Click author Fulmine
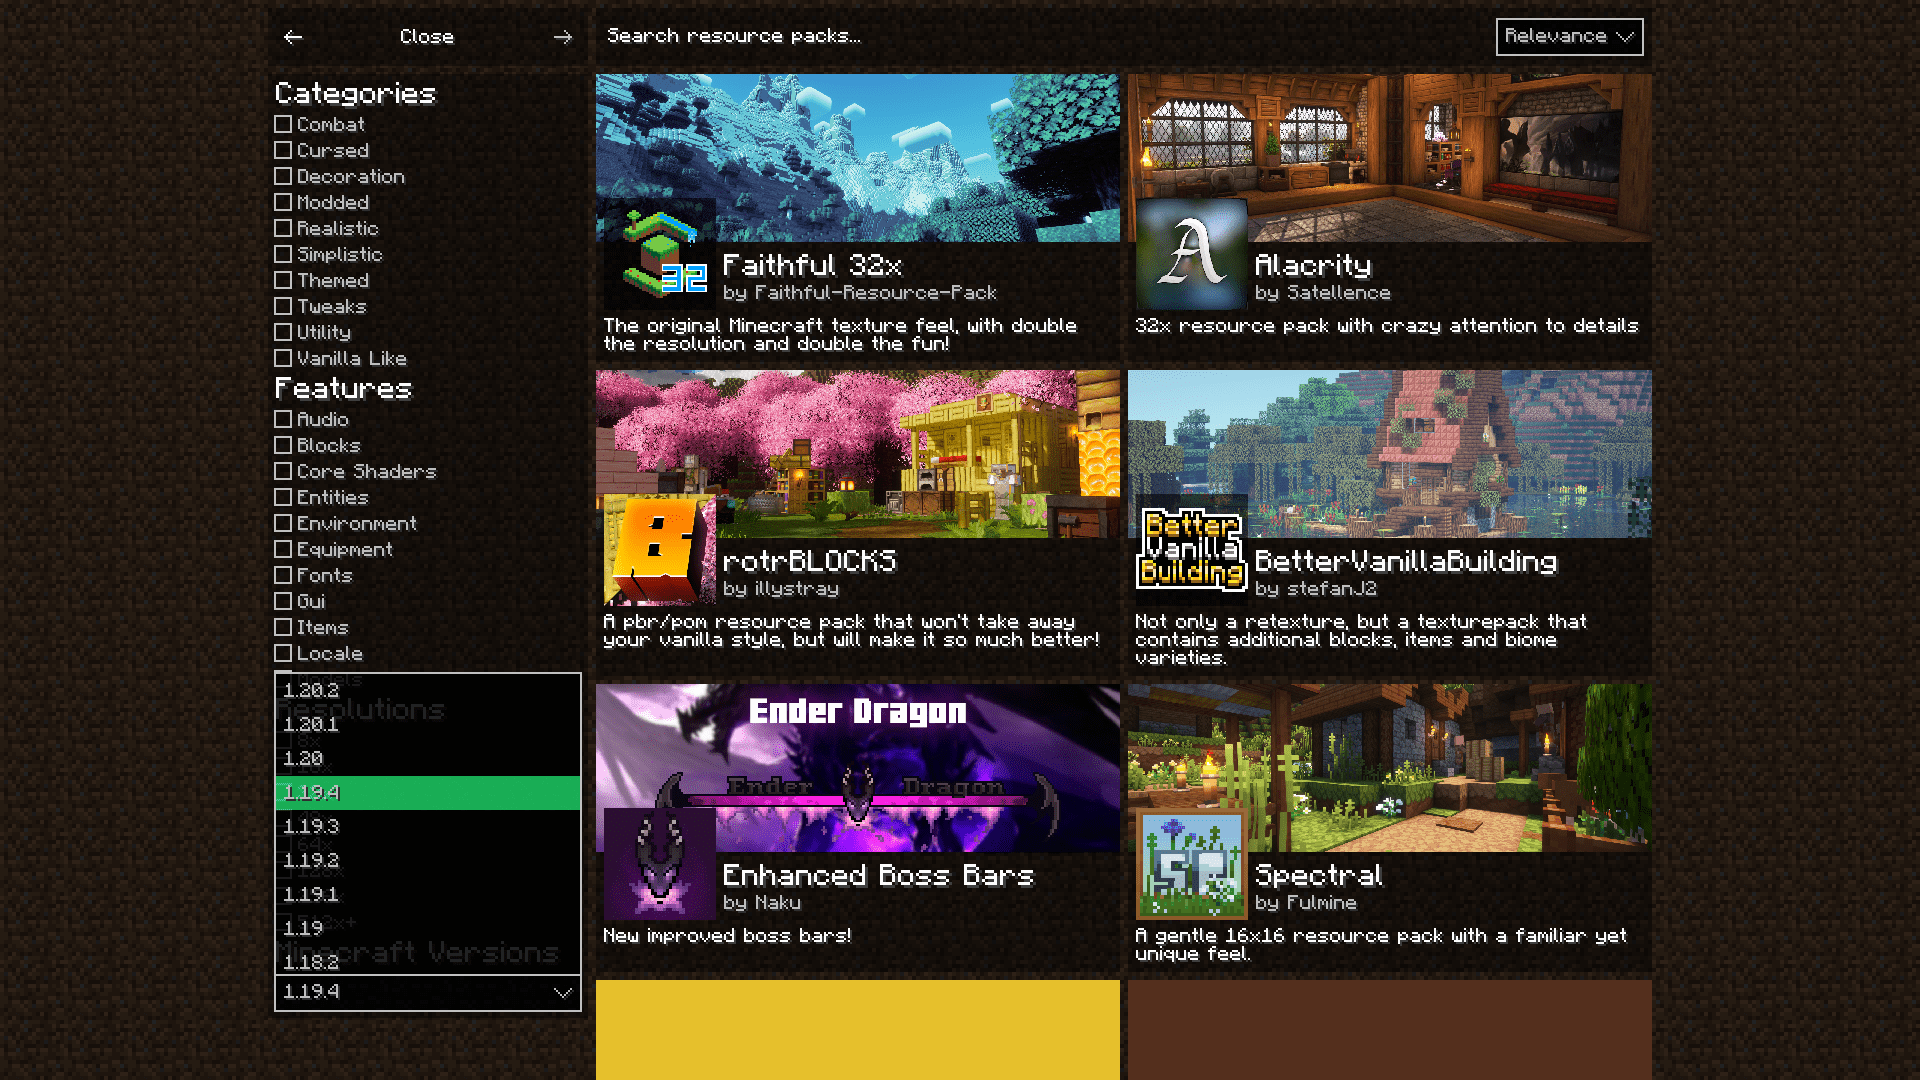Screen dimensions: 1920x1080 pyautogui.click(x=1321, y=903)
